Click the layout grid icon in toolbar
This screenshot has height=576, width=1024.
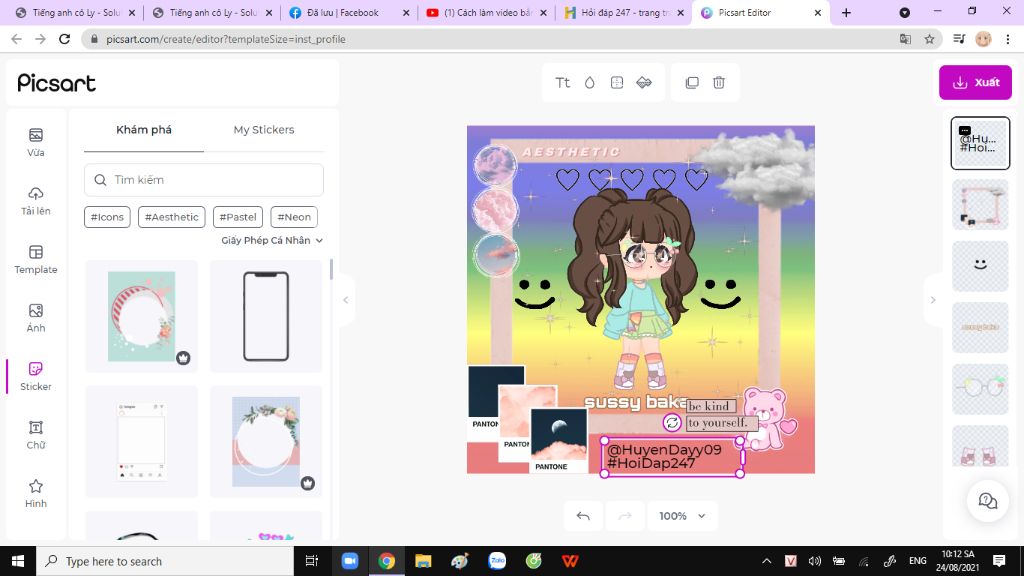pyautogui.click(x=616, y=82)
